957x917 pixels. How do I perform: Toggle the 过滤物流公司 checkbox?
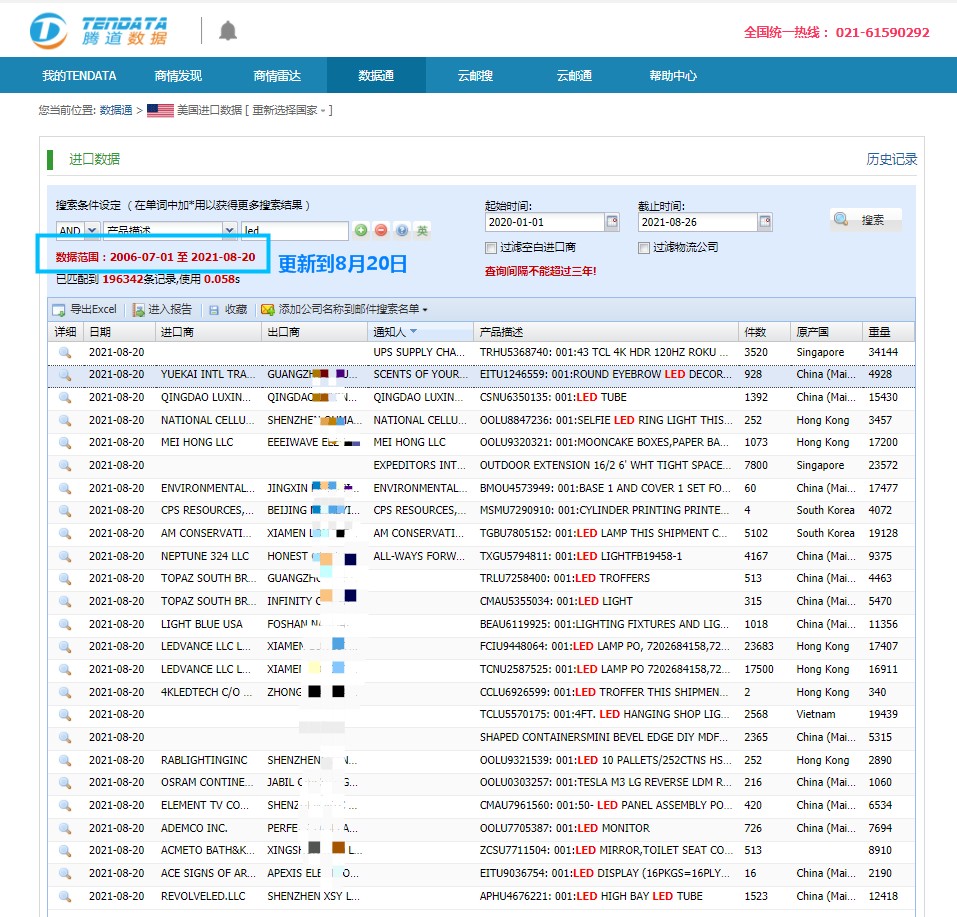pyautogui.click(x=643, y=247)
